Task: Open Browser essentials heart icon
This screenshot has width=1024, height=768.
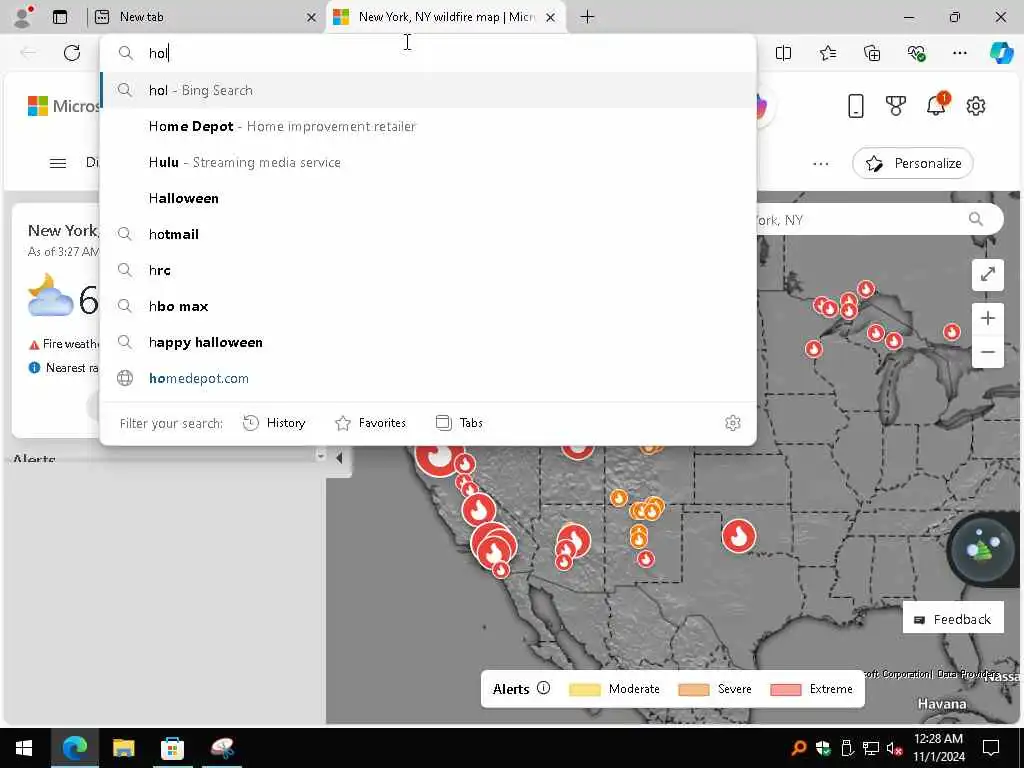Action: 916,53
